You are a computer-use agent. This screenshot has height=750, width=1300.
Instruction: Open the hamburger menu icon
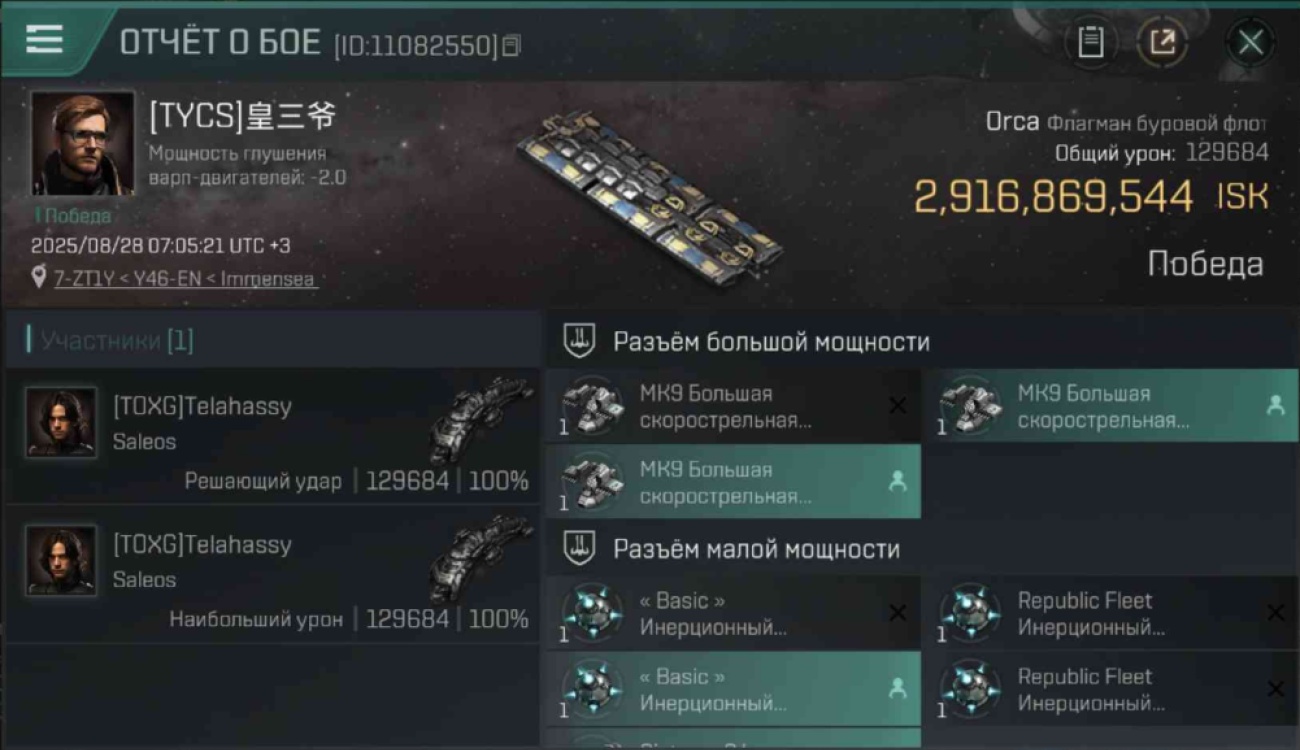tap(44, 40)
